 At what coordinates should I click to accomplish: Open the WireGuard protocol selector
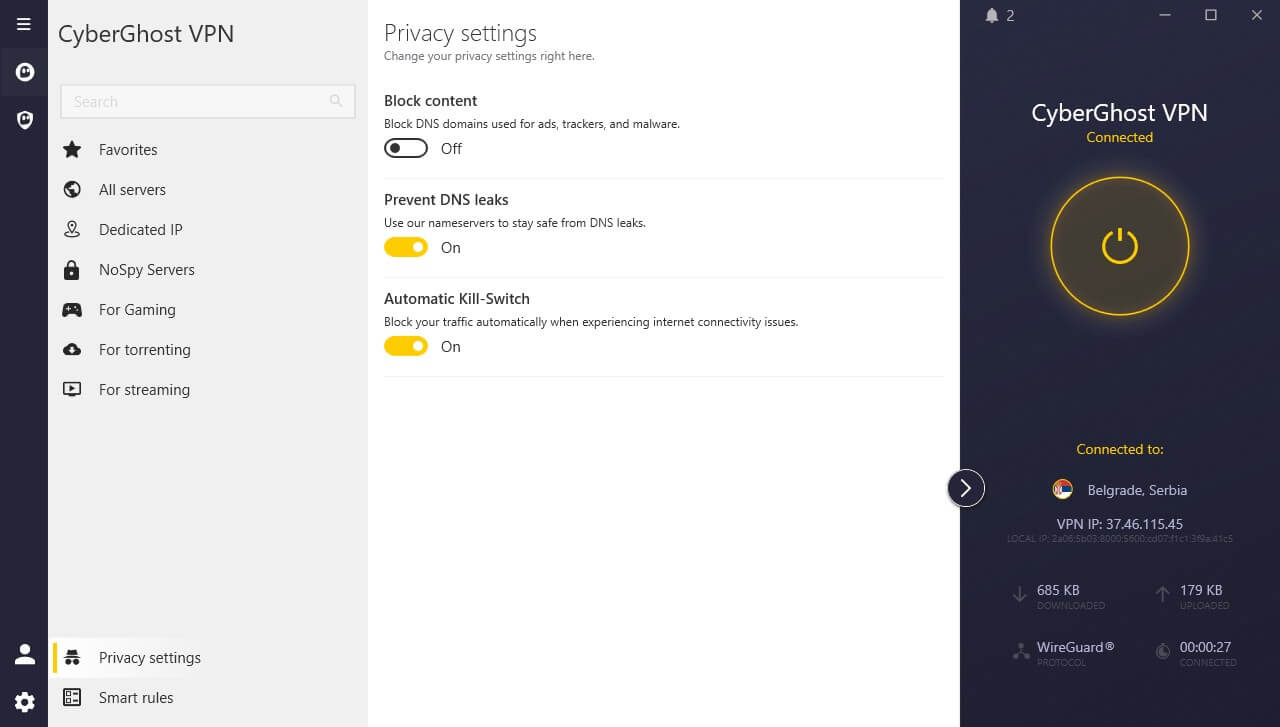click(1075, 647)
